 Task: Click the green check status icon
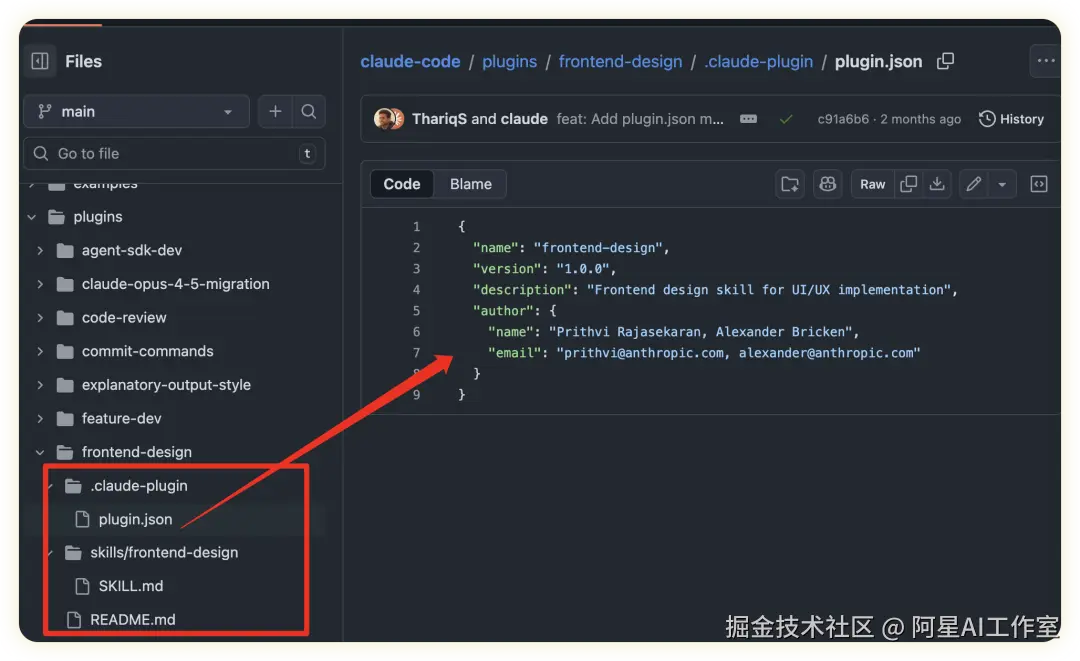click(786, 120)
